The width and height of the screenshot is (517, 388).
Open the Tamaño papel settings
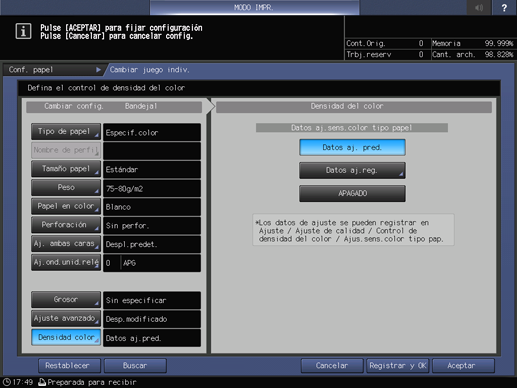tap(66, 169)
